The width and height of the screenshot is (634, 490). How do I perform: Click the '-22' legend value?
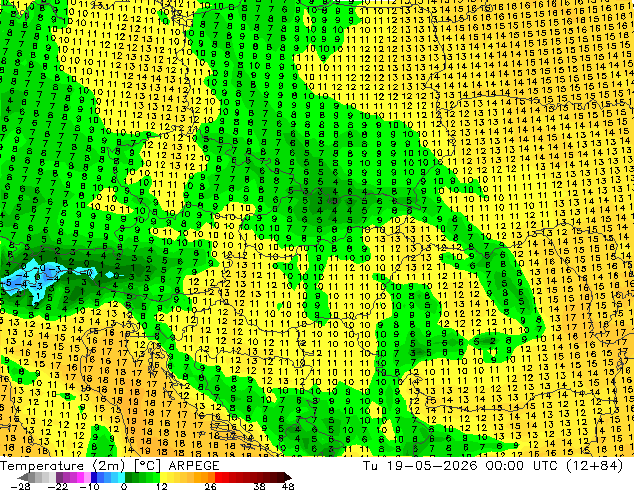[x=58, y=486]
